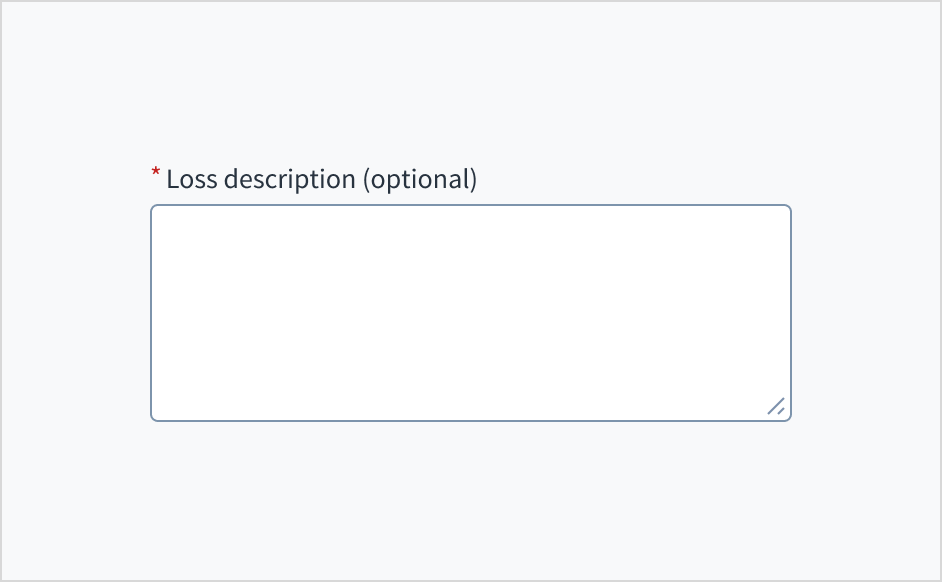Place cursor in the Loss description field
The height and width of the screenshot is (582, 942).
(x=470, y=313)
